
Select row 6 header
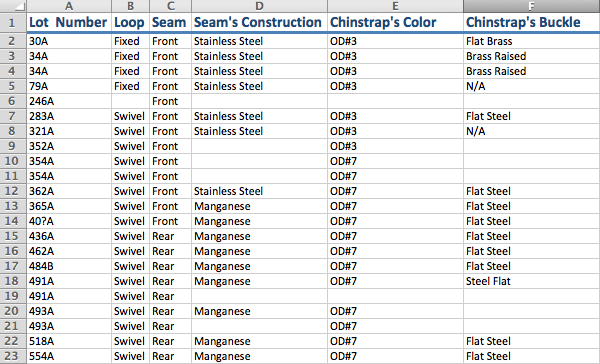click(13, 101)
